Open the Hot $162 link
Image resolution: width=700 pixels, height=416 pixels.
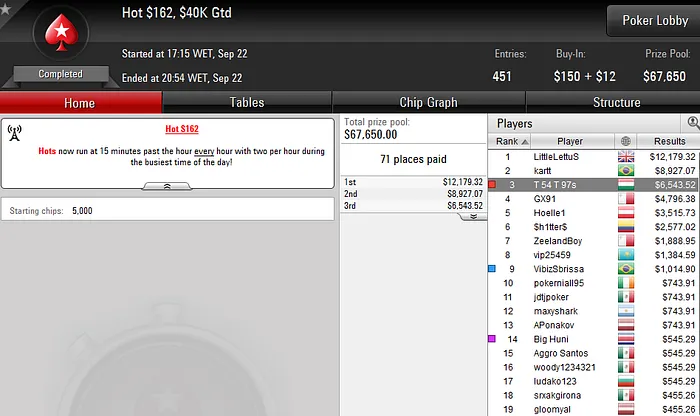click(x=182, y=129)
